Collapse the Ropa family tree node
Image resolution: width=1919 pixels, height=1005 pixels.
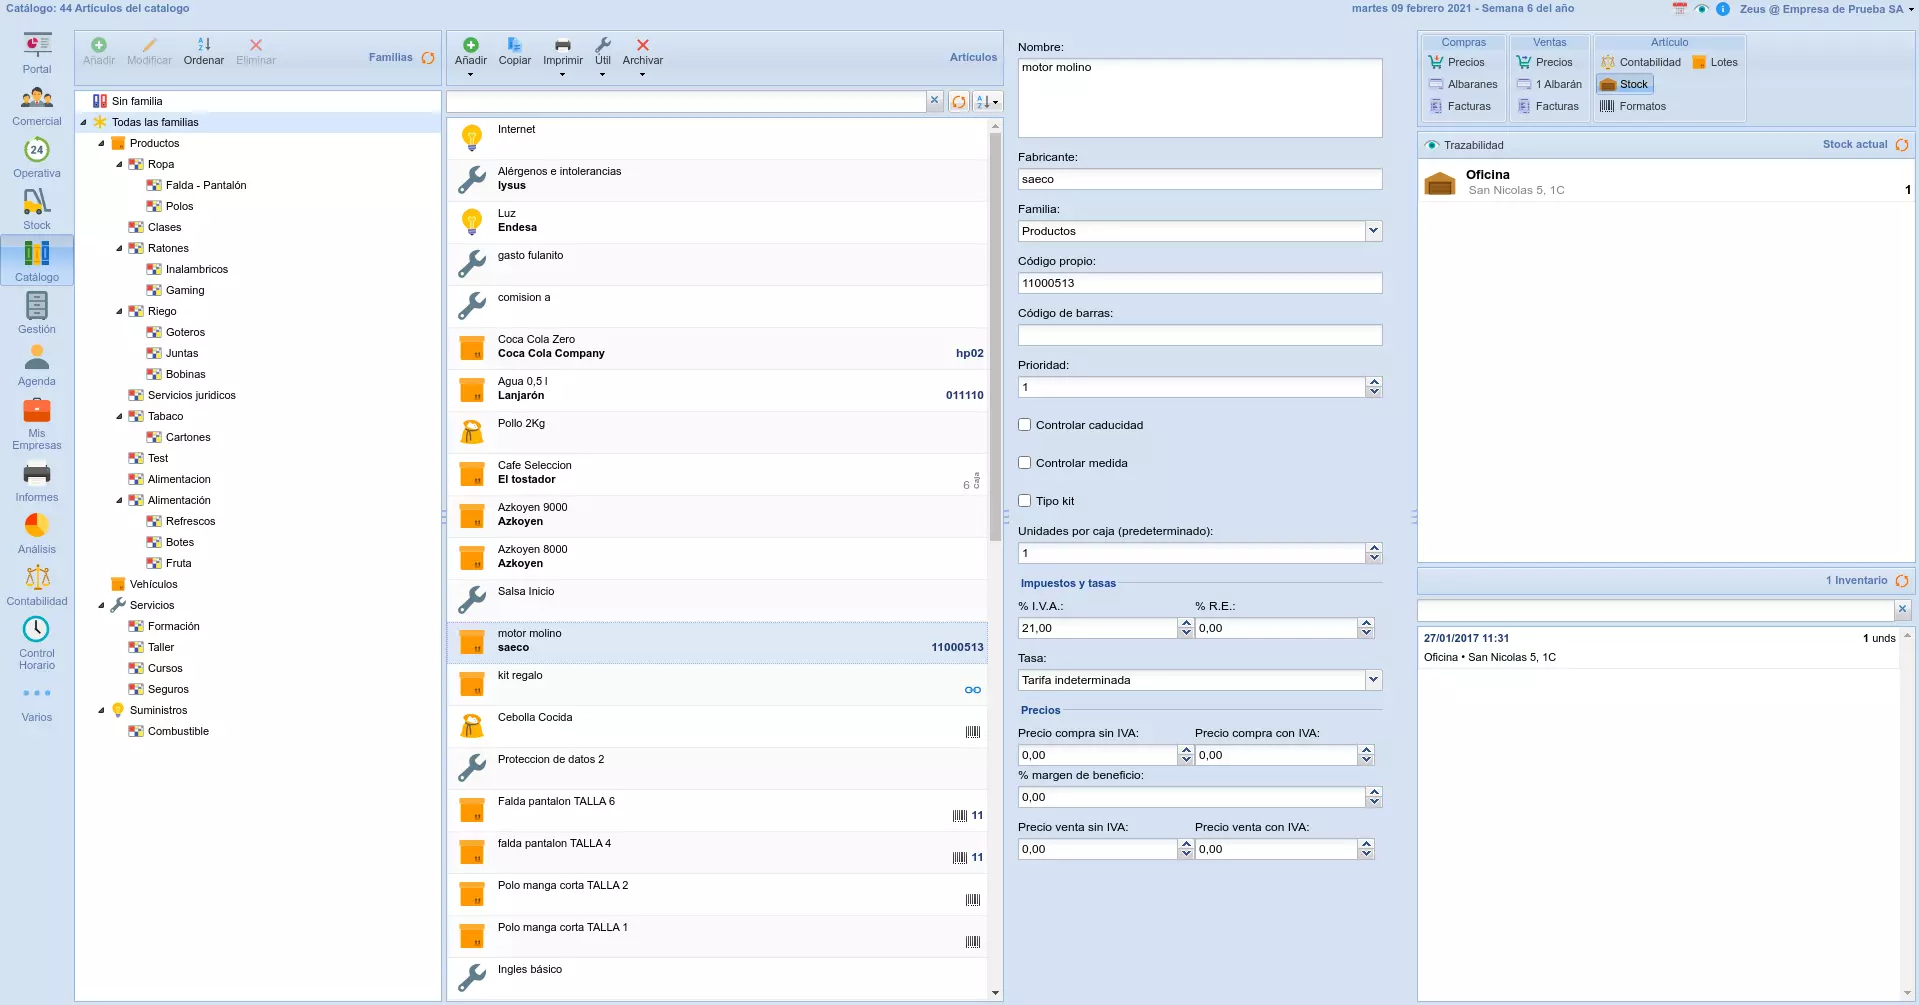(120, 164)
